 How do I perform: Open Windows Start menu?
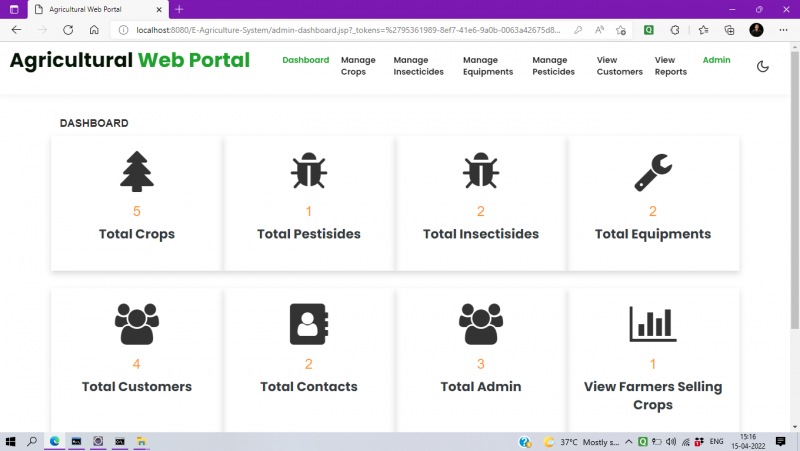[x=10, y=441]
